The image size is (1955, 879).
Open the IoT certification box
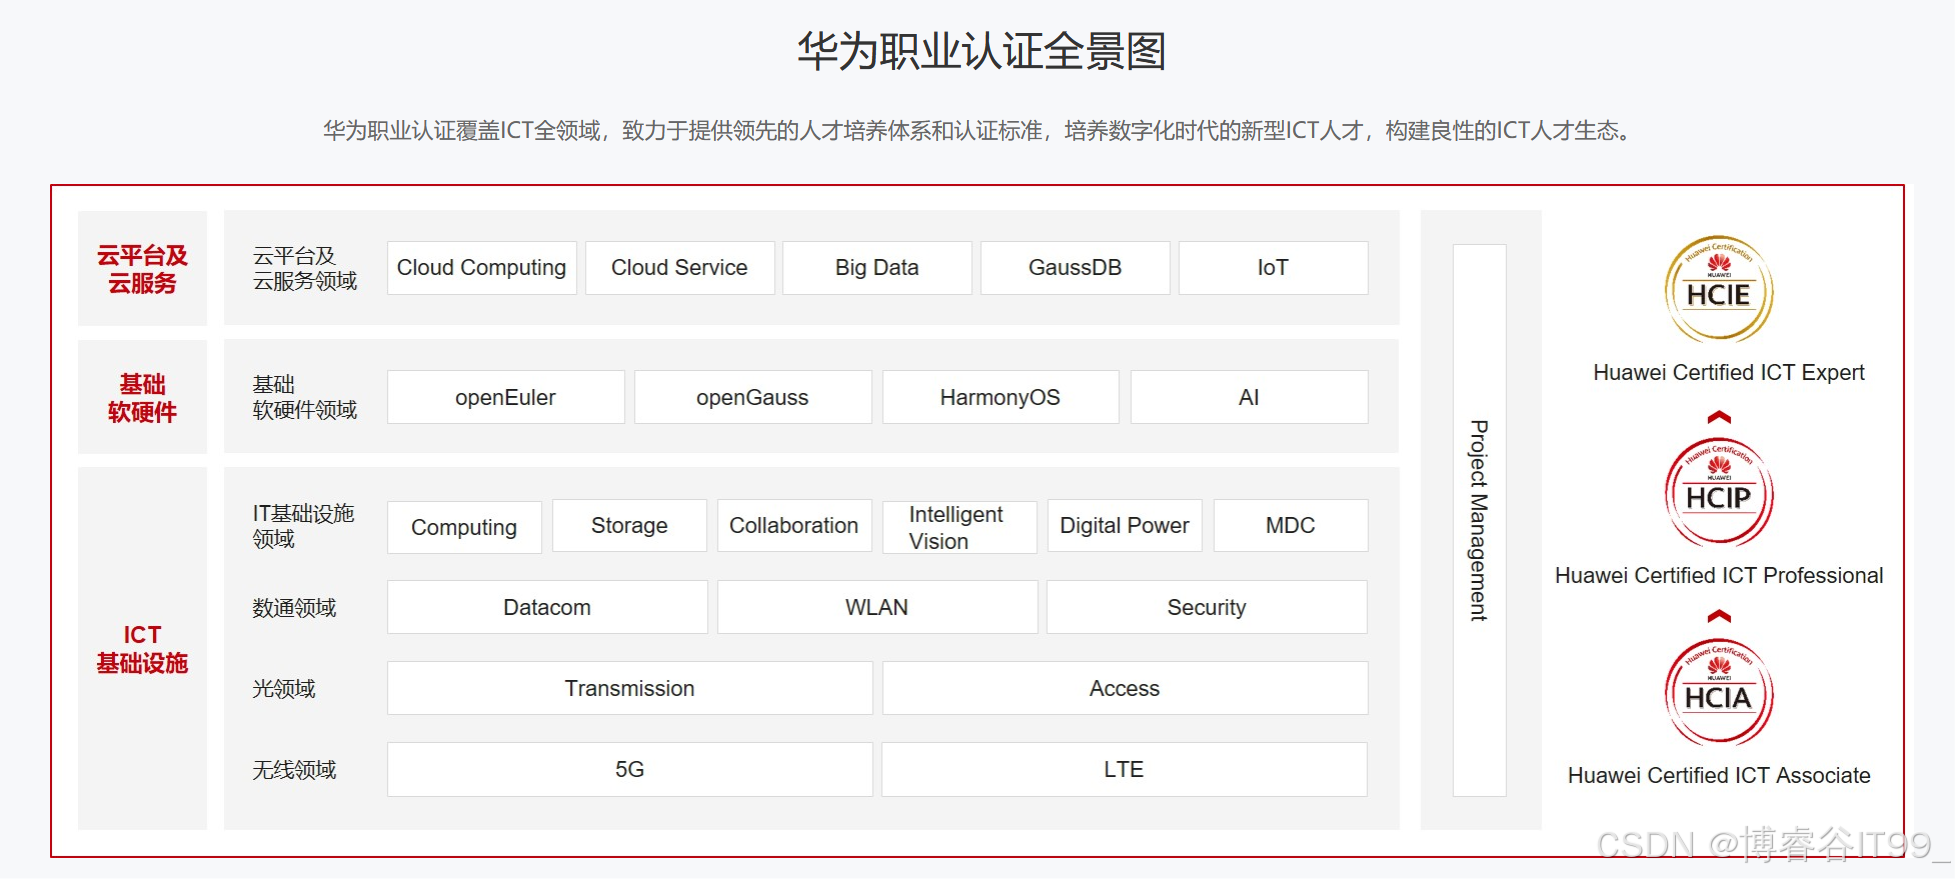click(1273, 268)
